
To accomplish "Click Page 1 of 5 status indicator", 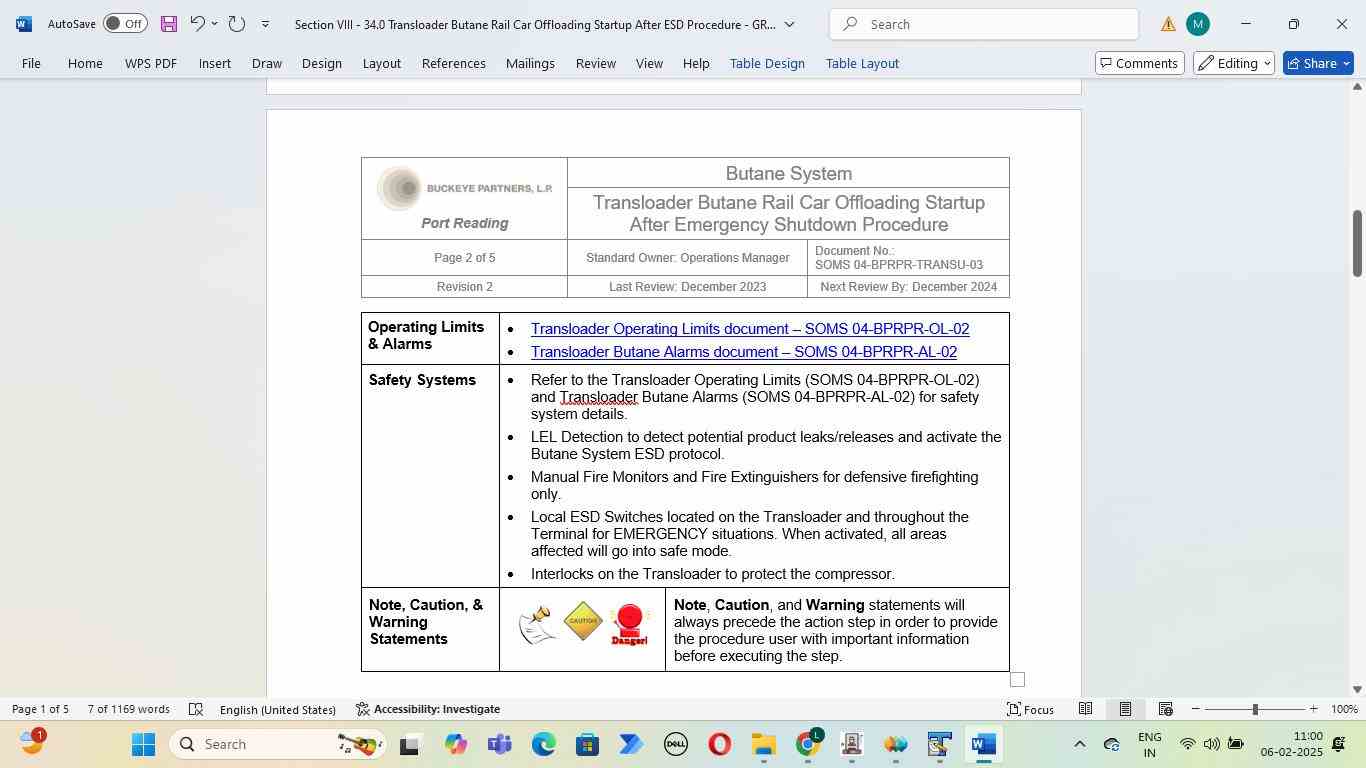I will click(x=40, y=709).
